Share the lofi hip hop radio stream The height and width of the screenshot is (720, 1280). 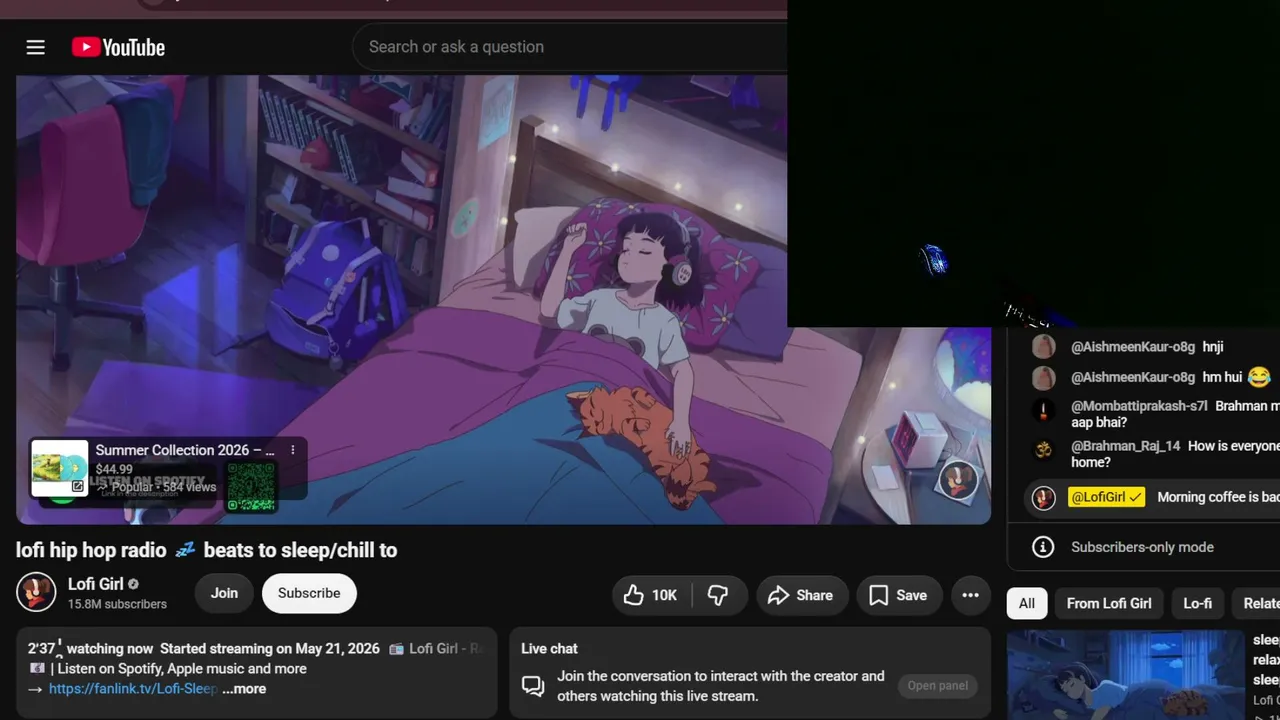(x=802, y=595)
